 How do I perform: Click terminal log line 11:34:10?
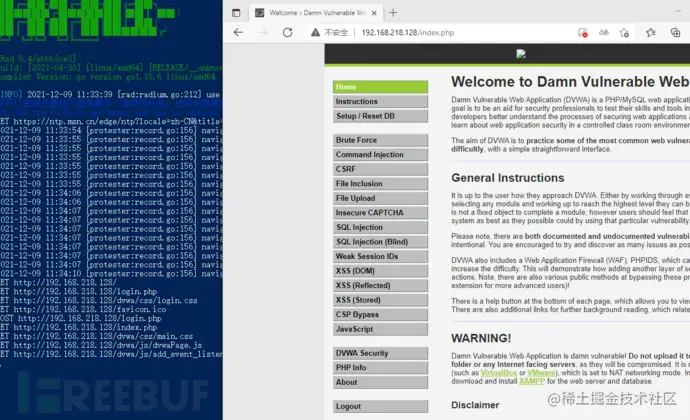tap(111, 274)
